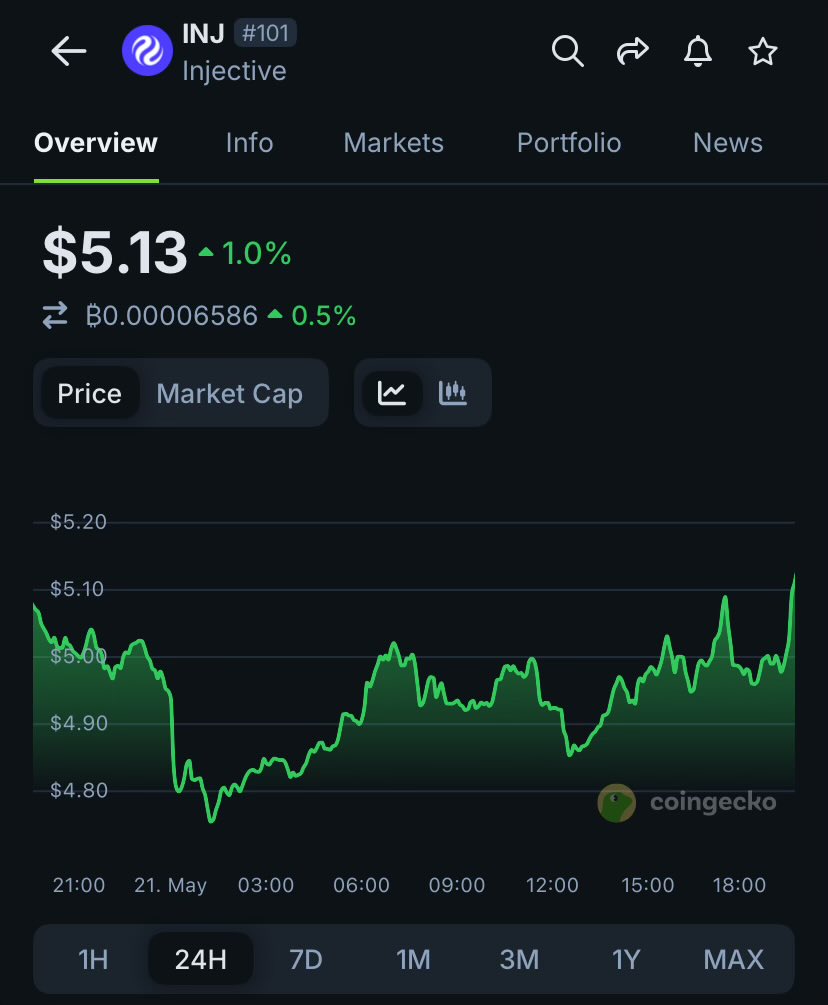Choose the 7D time range
This screenshot has width=828, height=1005.
[306, 959]
